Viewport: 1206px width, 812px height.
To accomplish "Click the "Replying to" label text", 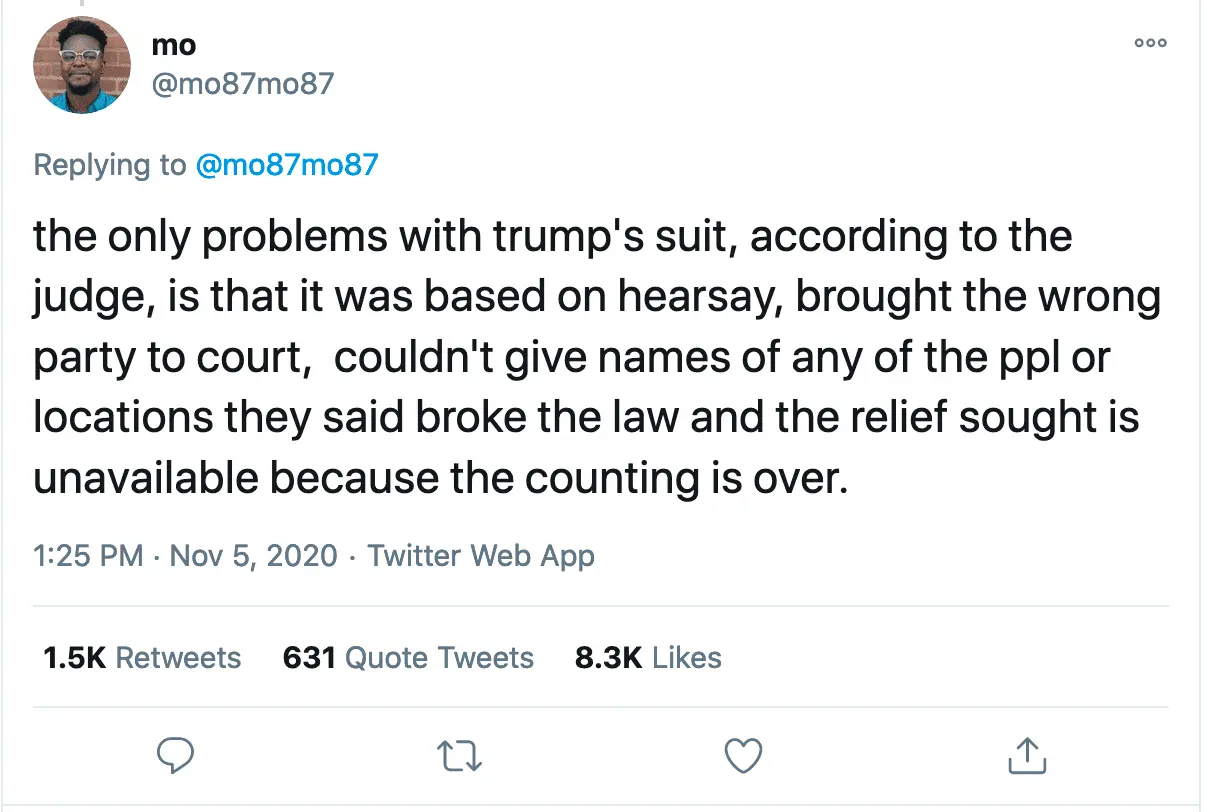I will coord(110,164).
